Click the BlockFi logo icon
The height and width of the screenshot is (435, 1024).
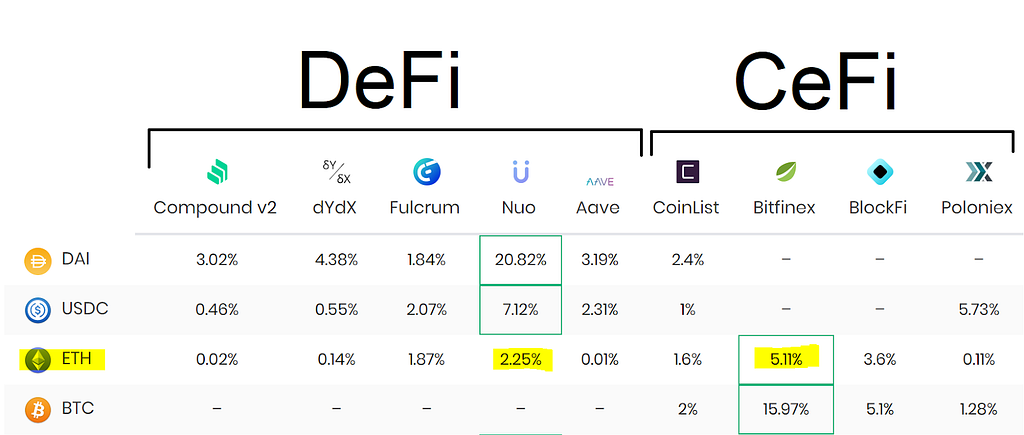coord(879,173)
